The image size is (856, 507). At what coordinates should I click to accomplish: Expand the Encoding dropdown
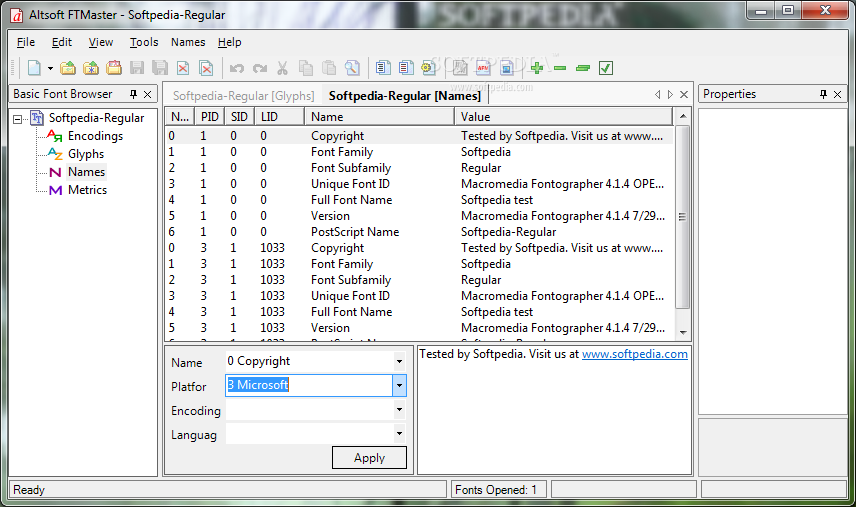pyautogui.click(x=400, y=410)
